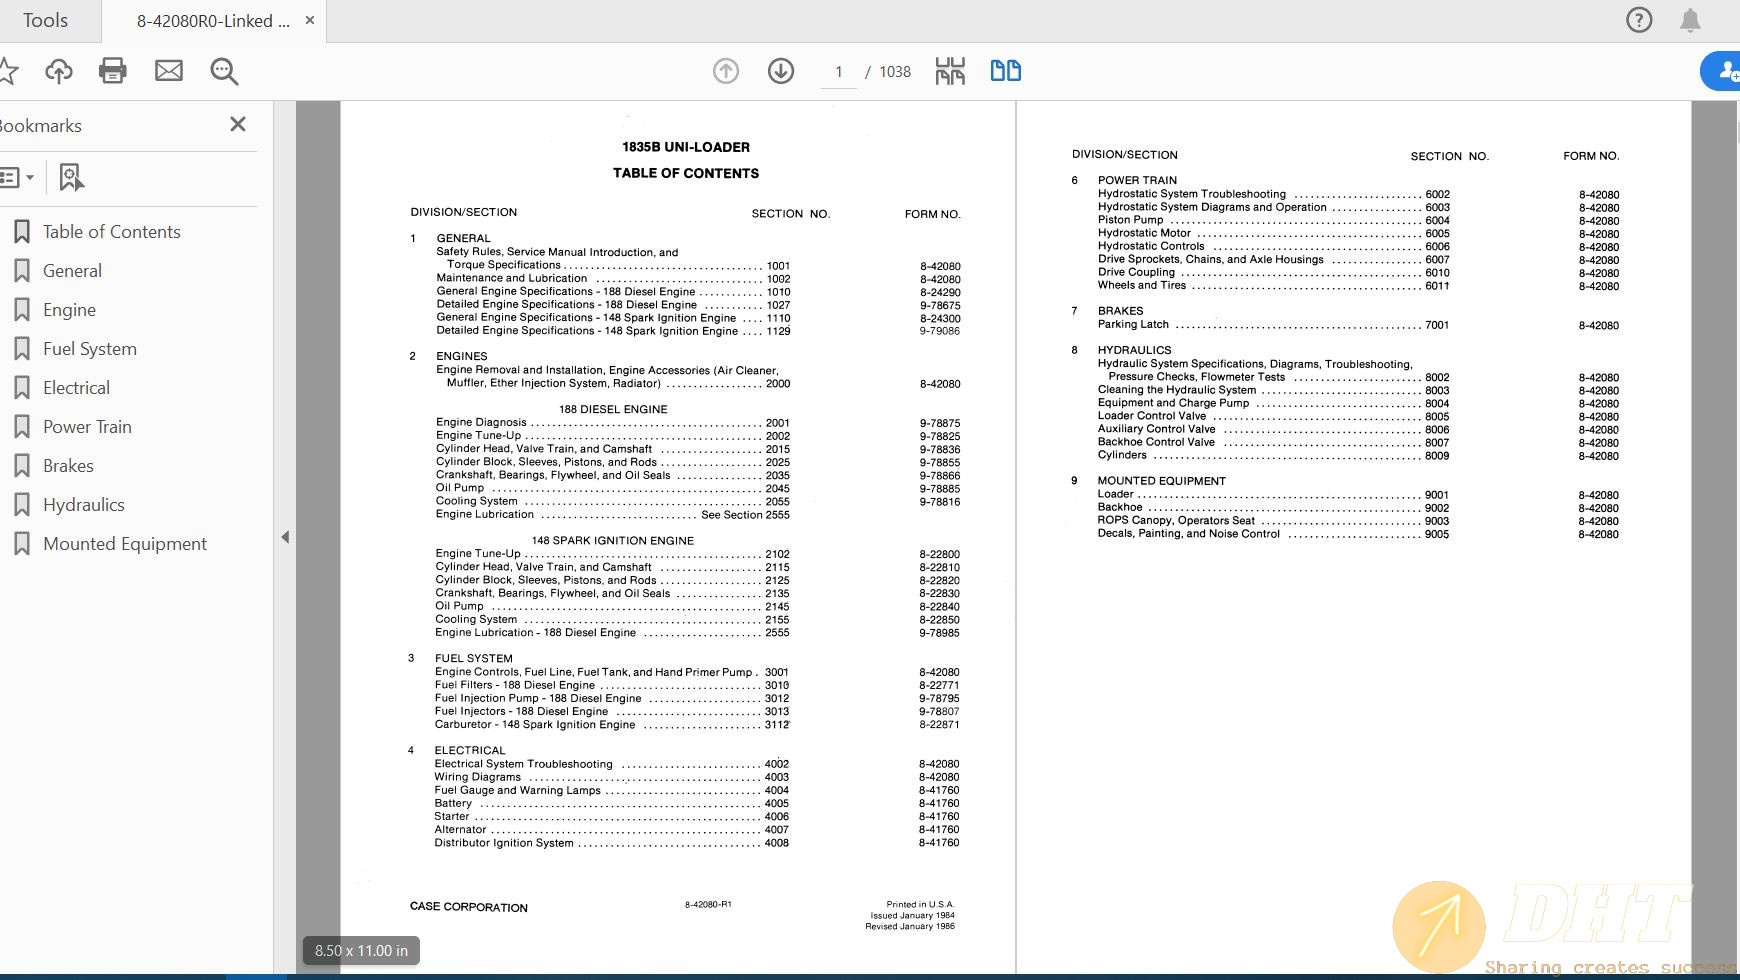
Task: Click the find current bookmark icon
Action: pos(71,177)
